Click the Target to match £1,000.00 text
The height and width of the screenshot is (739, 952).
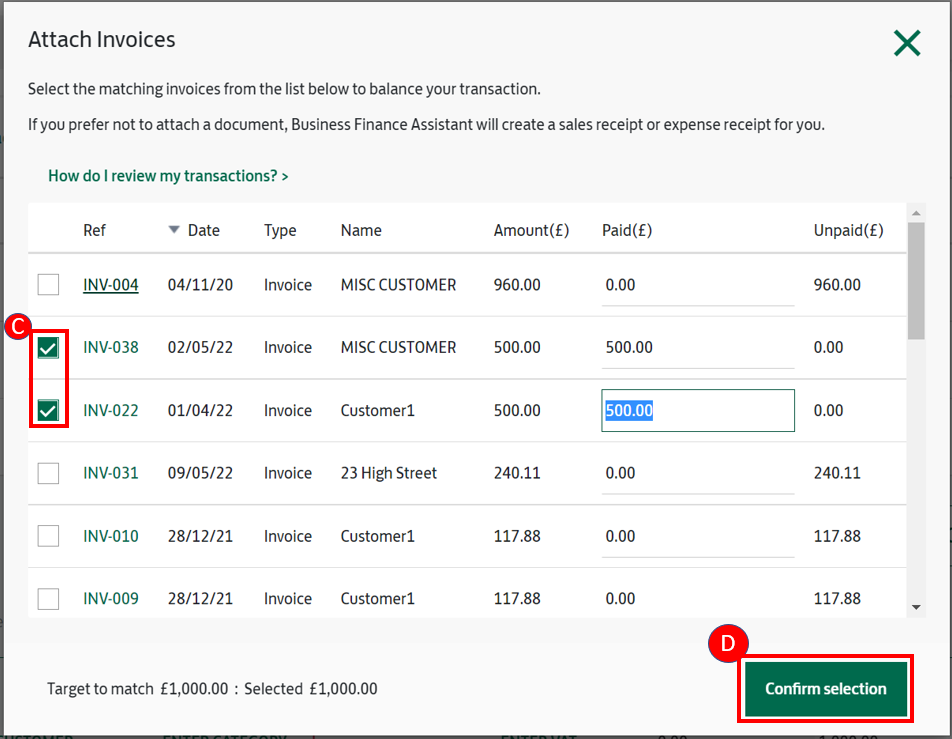[x=138, y=689]
